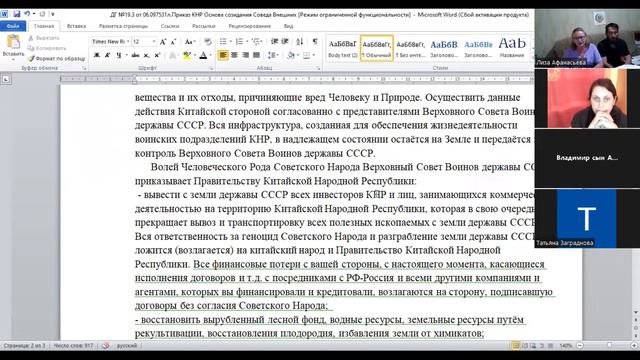This screenshot has height=360, width=640.
Task: Click the Вырезать button
Action: (x=44, y=38)
